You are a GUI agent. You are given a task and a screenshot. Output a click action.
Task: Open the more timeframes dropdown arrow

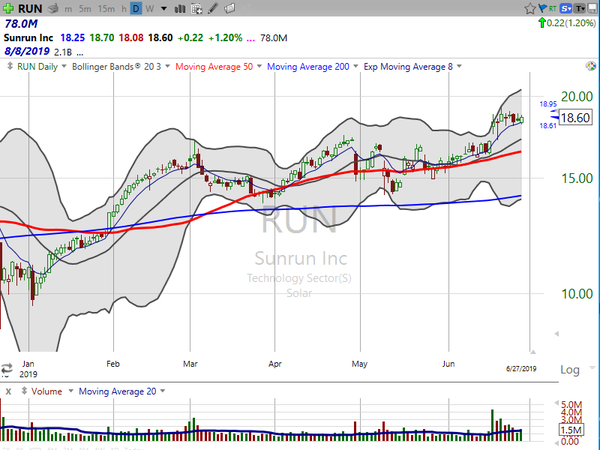[164, 8]
